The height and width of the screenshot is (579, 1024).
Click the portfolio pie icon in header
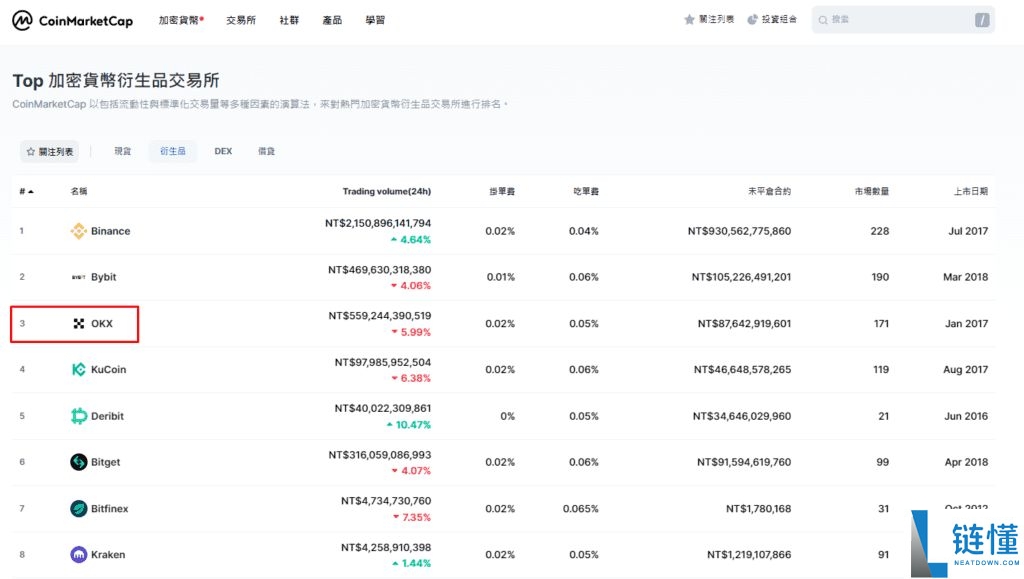pos(752,20)
